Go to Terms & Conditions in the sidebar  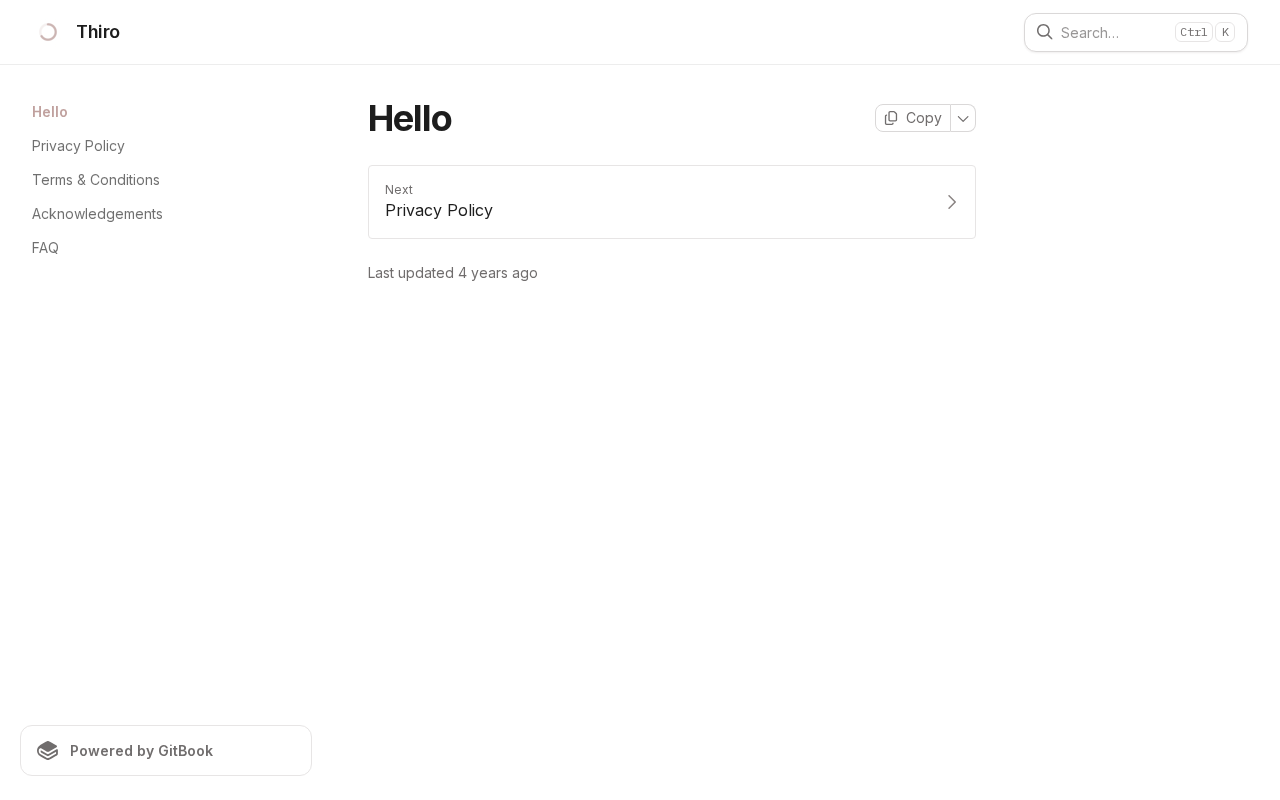pos(96,180)
